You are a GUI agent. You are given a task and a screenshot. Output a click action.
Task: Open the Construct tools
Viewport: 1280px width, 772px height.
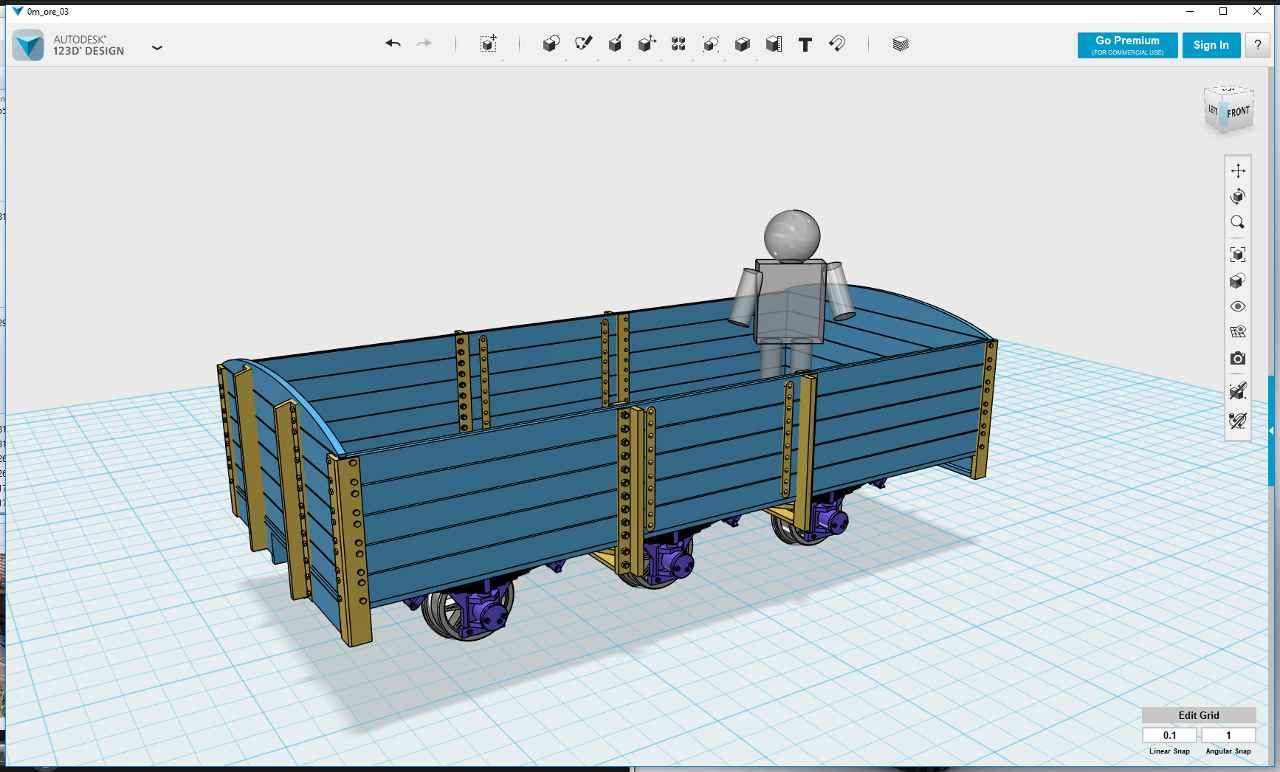615,44
